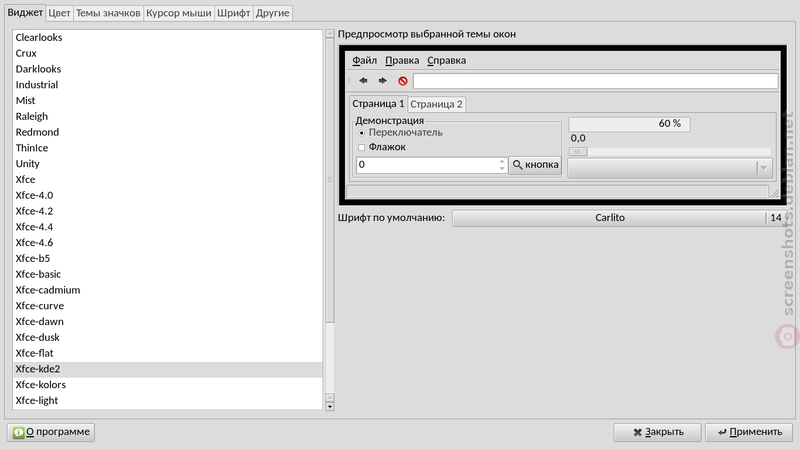Select the Darklooks theme
This screenshot has height=449, width=800.
tap(168, 69)
